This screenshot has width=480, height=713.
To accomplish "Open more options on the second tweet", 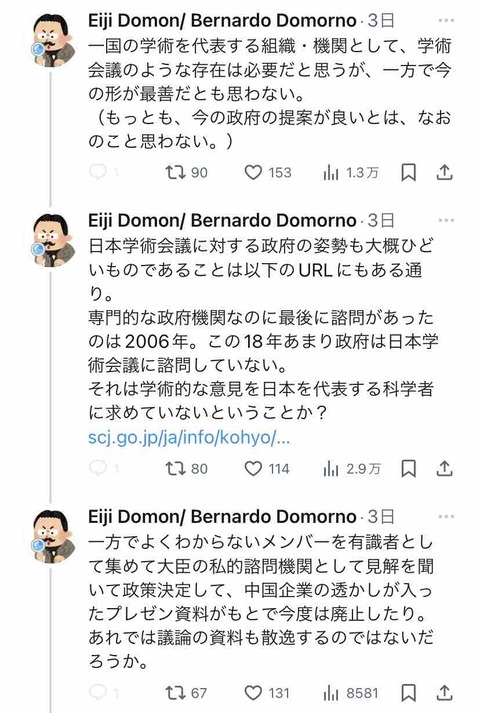I will point(446,221).
